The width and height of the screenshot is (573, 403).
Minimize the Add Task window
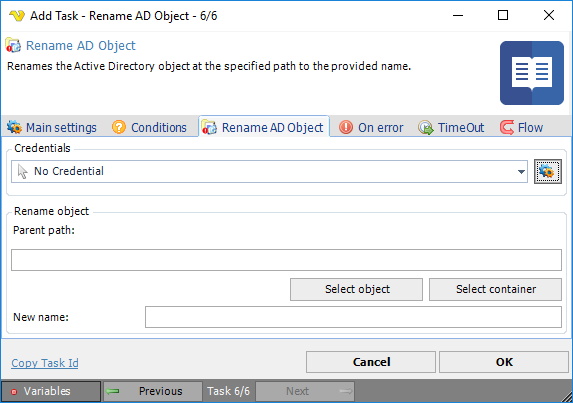[458, 15]
